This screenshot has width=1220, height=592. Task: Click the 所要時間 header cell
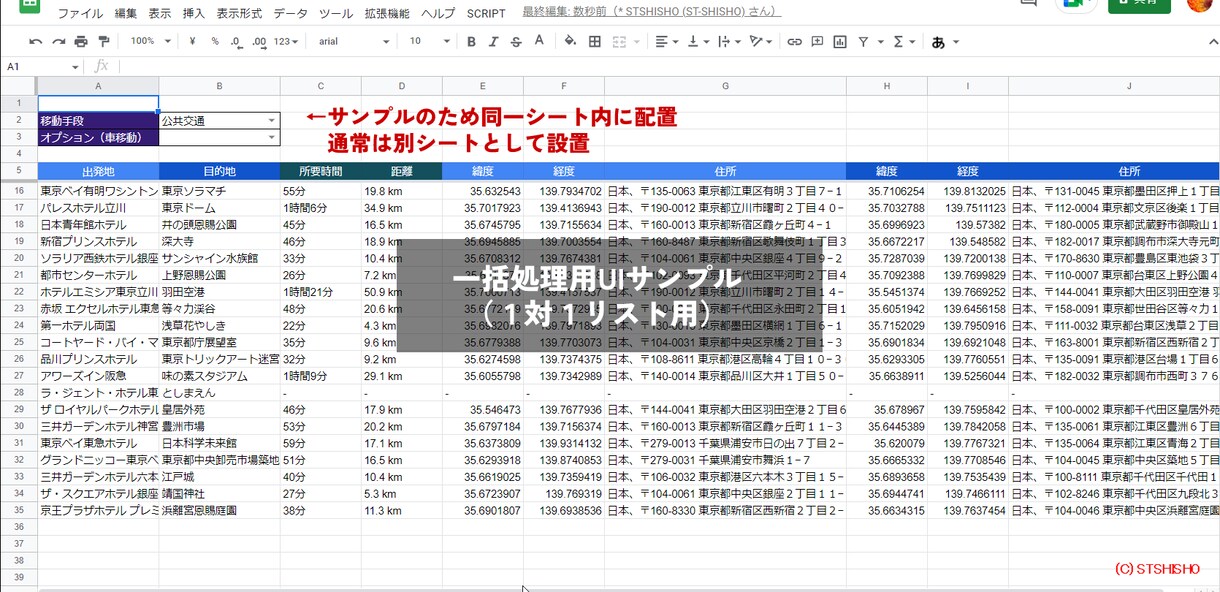click(x=320, y=171)
